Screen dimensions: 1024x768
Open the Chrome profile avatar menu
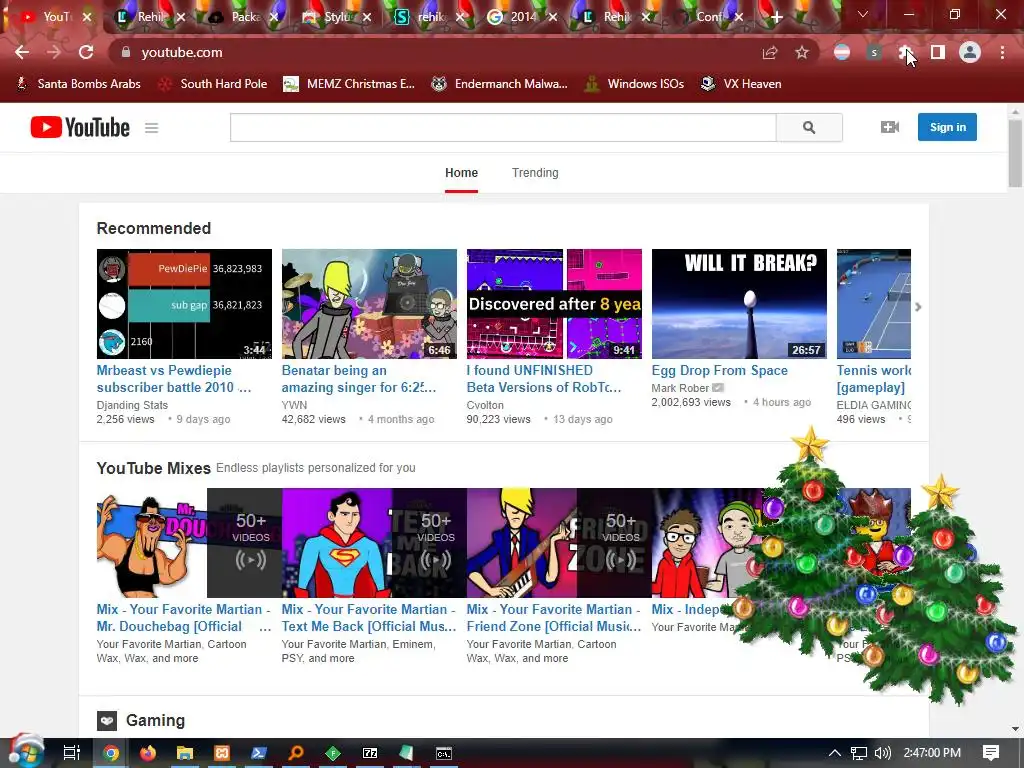(x=970, y=52)
